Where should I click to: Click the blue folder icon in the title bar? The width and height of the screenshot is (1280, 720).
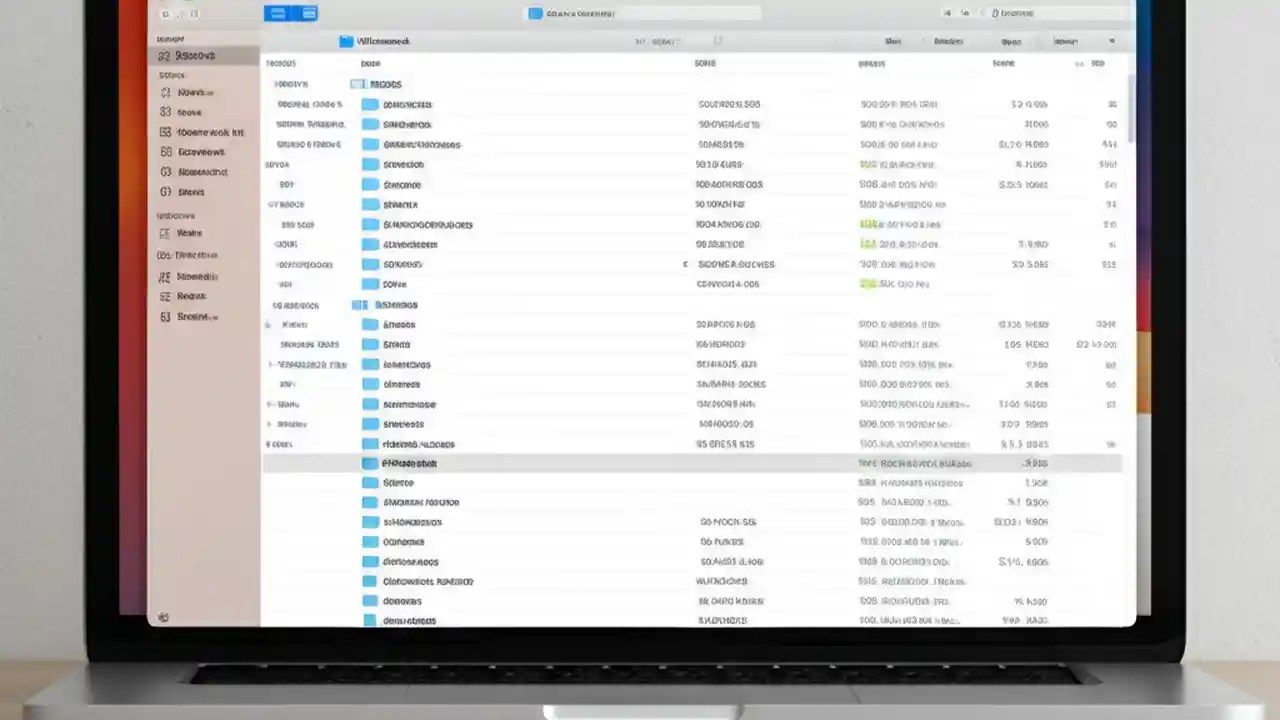pos(347,41)
